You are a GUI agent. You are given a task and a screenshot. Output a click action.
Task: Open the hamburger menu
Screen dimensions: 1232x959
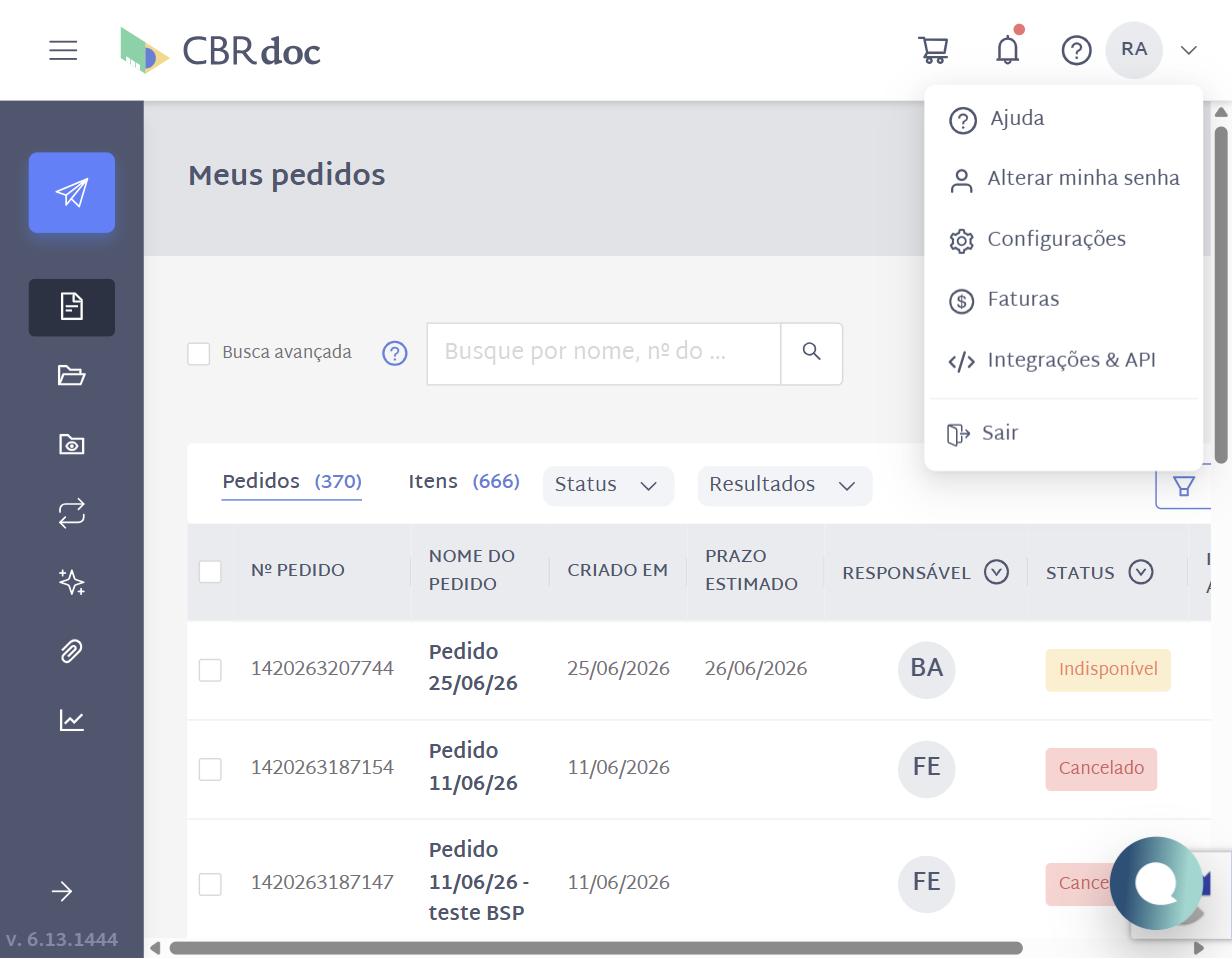(x=63, y=50)
